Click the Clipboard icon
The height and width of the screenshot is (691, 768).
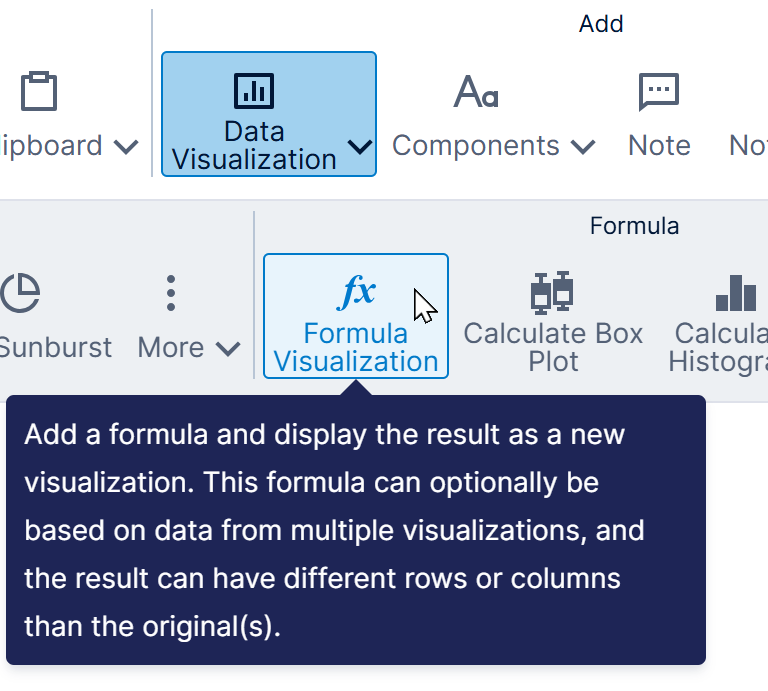pyautogui.click(x=39, y=92)
